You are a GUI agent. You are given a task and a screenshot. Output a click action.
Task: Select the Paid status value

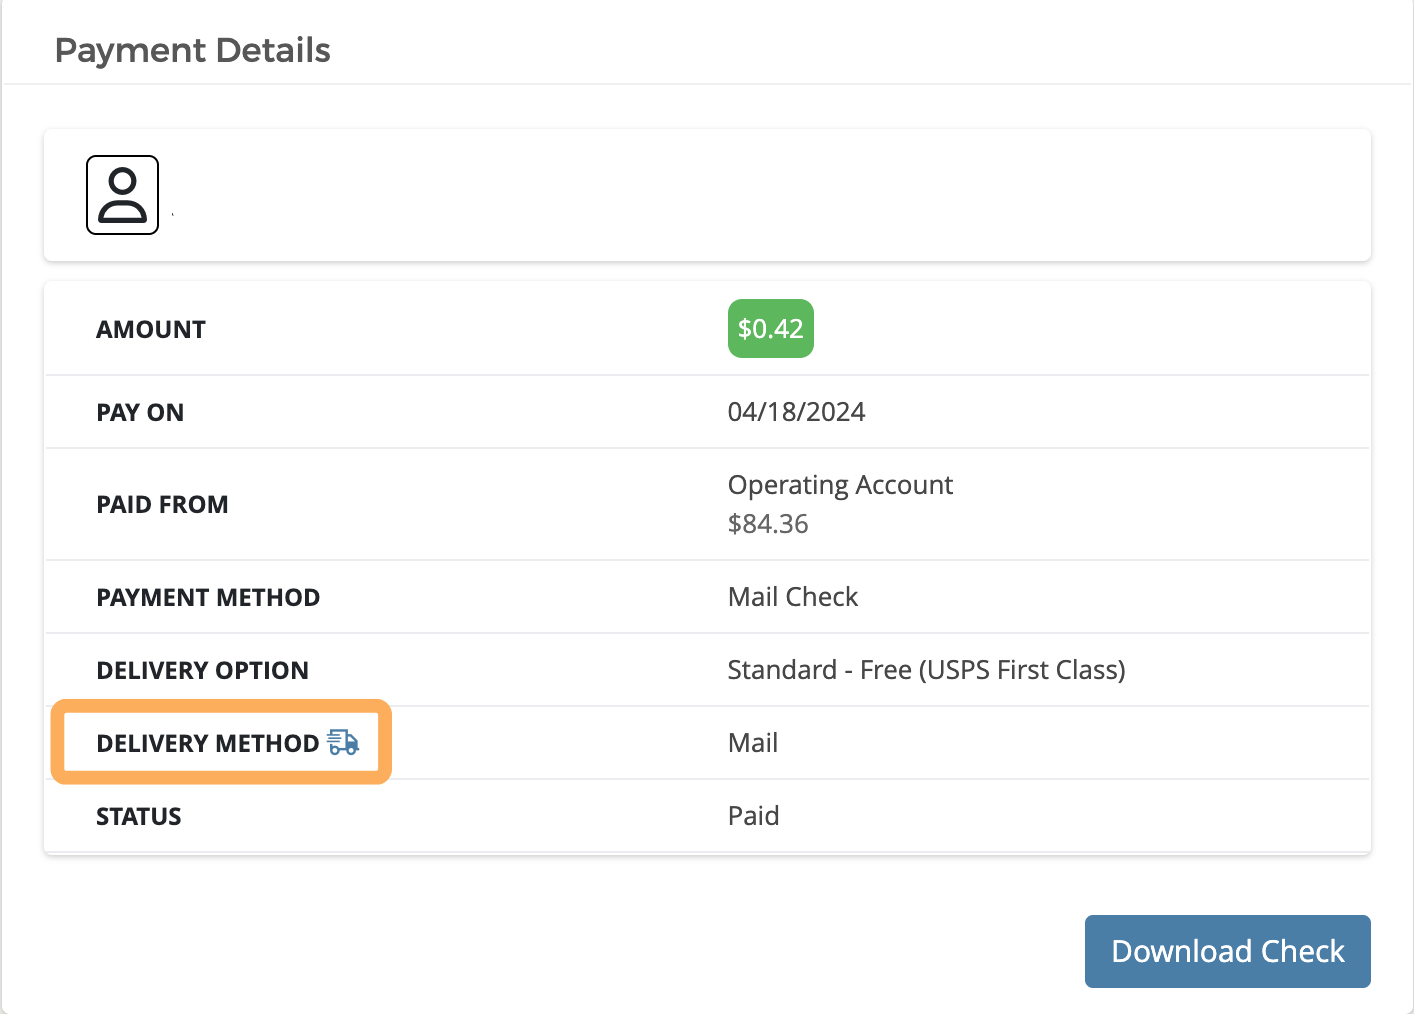tap(753, 816)
